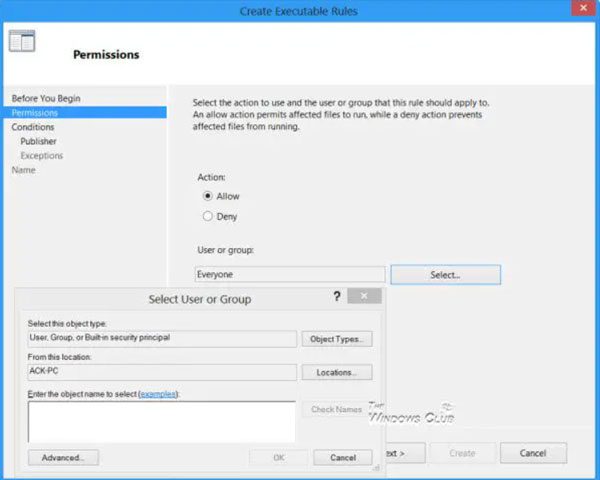The image size is (600, 480).
Task: Click the Locations... button
Action: [337, 372]
